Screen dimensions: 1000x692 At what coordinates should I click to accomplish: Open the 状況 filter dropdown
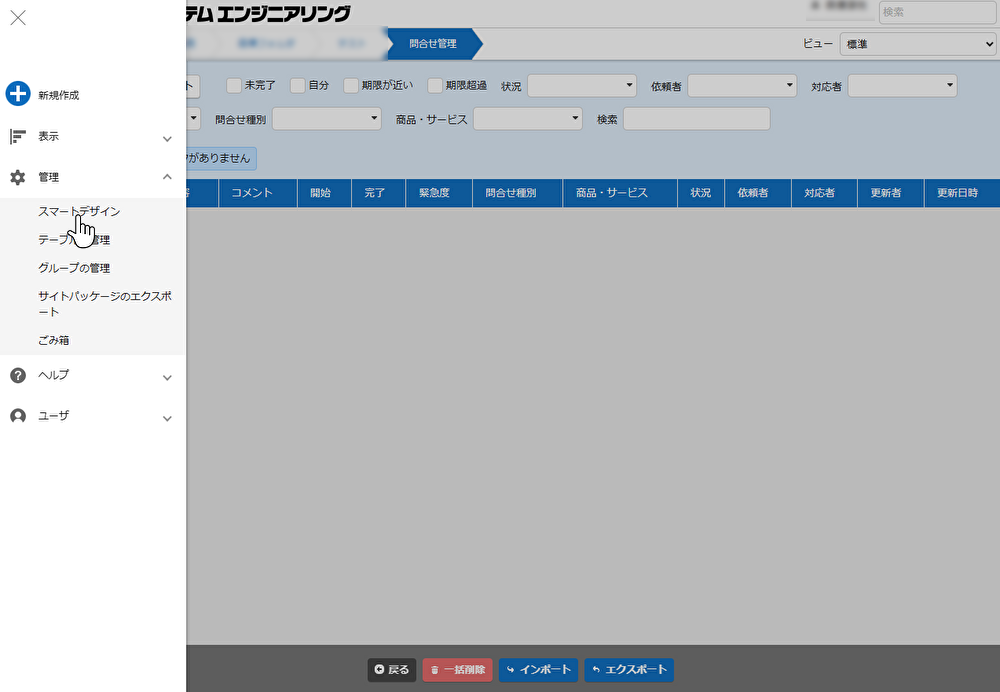point(582,86)
